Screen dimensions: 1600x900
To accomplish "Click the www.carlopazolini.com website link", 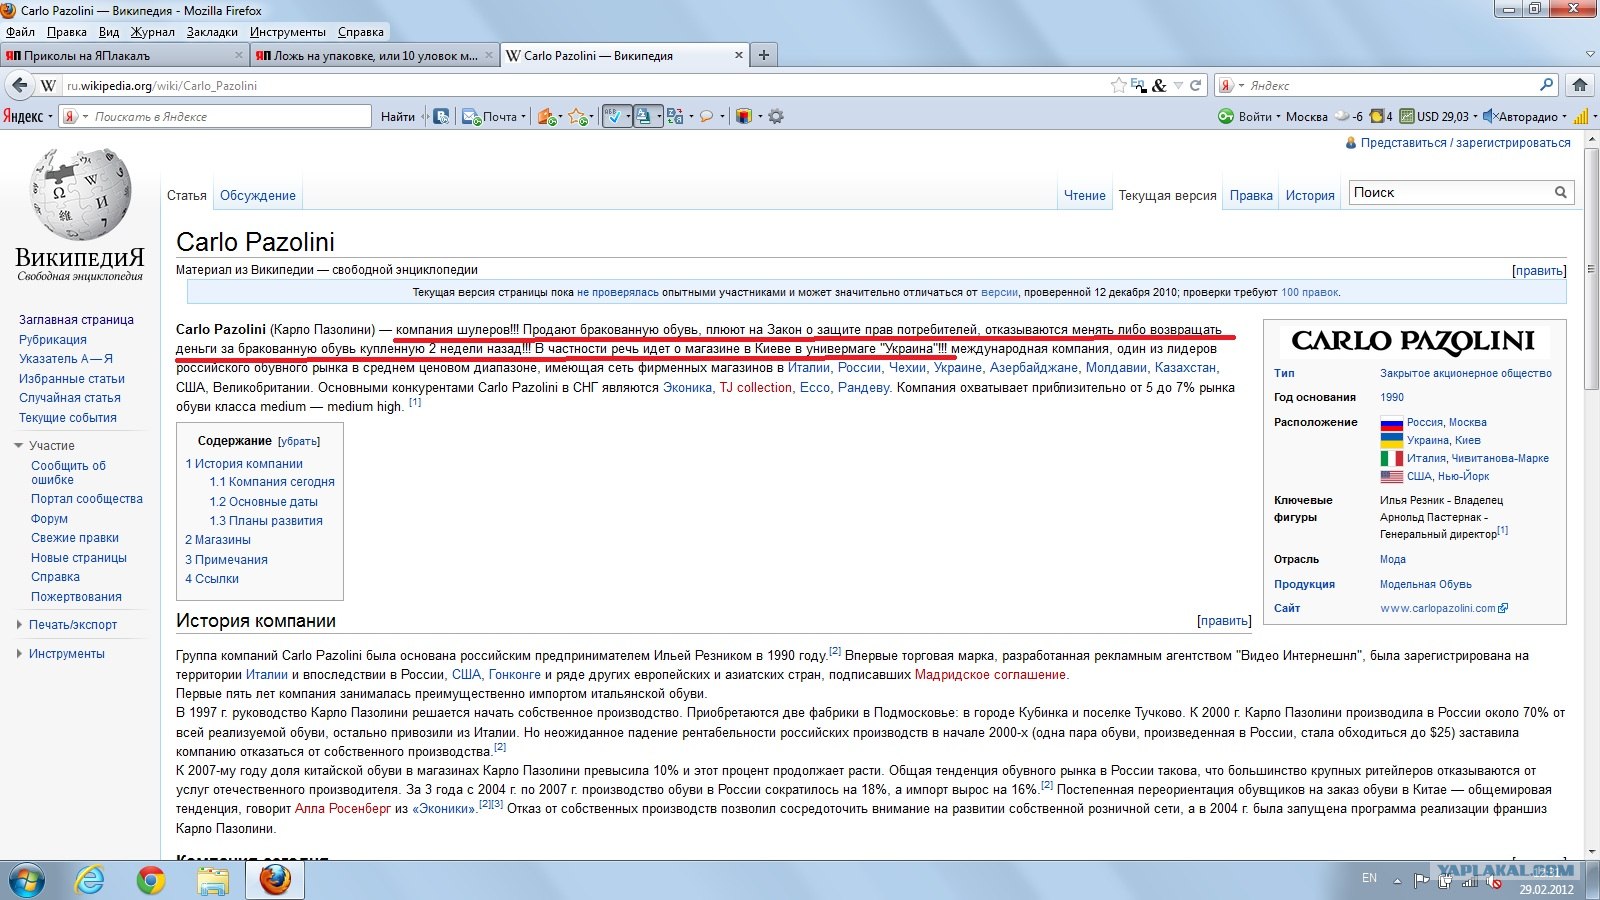I will coord(1438,608).
